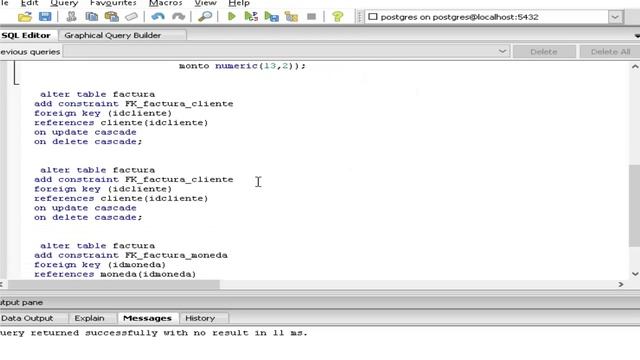Viewport: 640px width, 360px height.
Task: Clear the edit window with the eraser icon
Action: [131, 17]
